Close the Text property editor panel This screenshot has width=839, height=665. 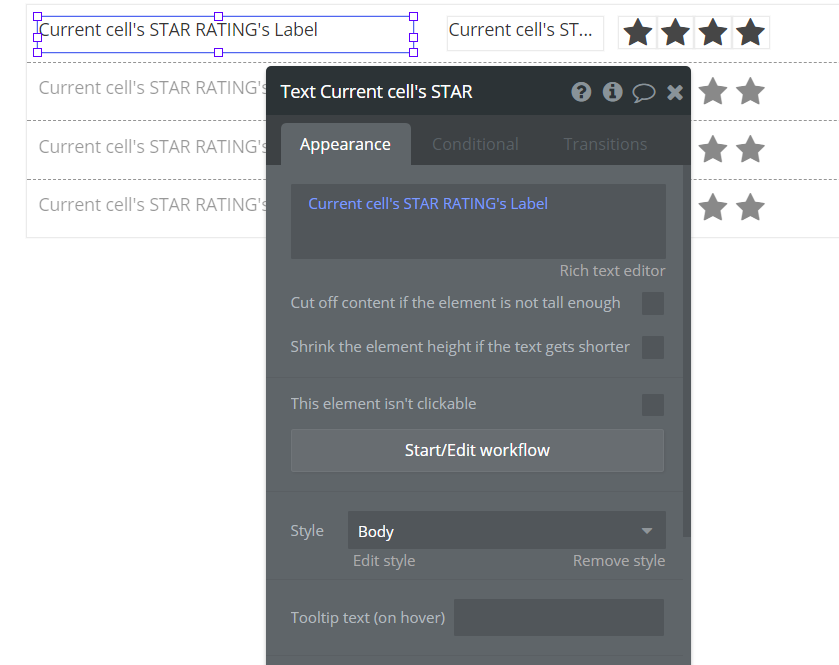(675, 93)
